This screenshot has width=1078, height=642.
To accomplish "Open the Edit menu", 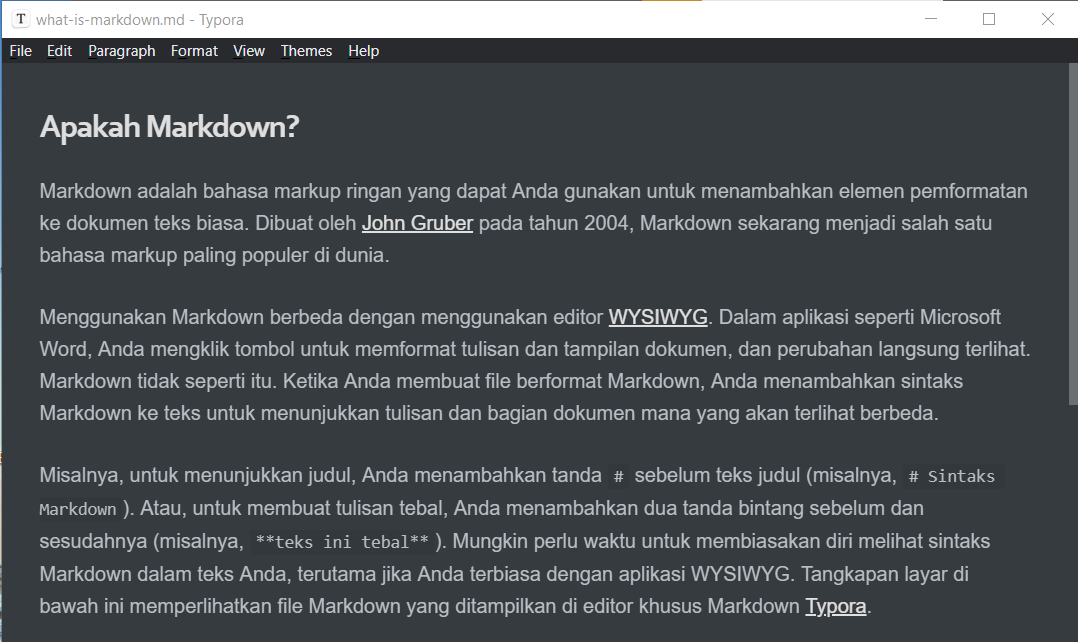I will tap(59, 50).
